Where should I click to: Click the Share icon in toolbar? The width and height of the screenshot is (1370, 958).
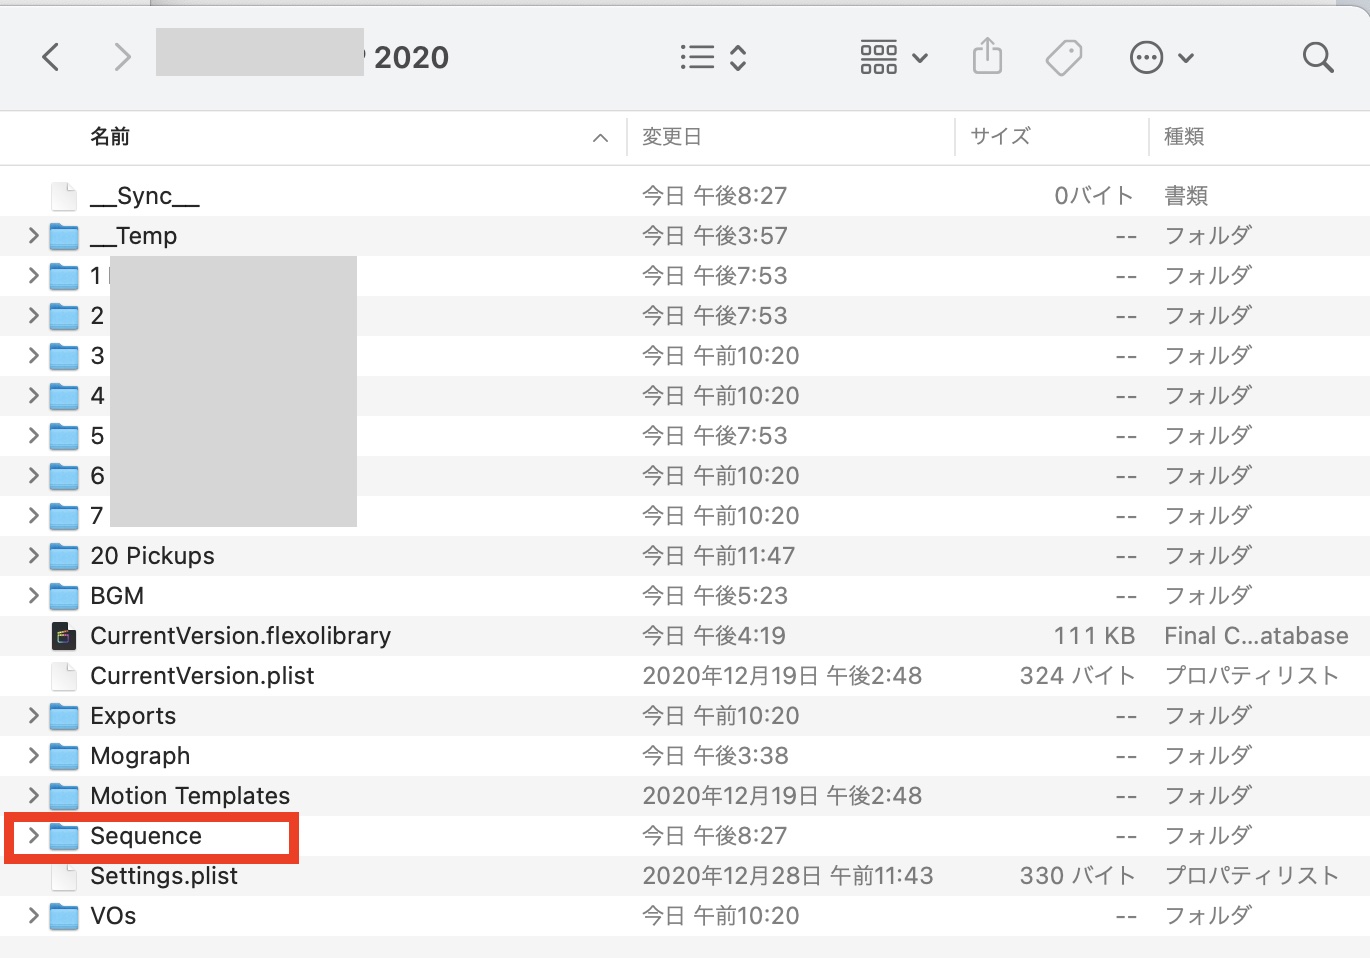coord(987,56)
